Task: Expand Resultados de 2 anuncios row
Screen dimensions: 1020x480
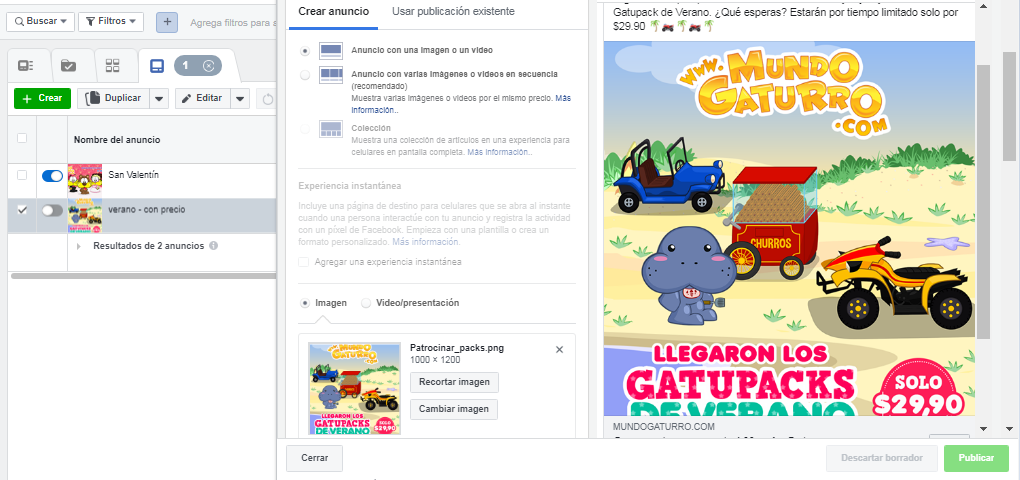Action: [79, 247]
